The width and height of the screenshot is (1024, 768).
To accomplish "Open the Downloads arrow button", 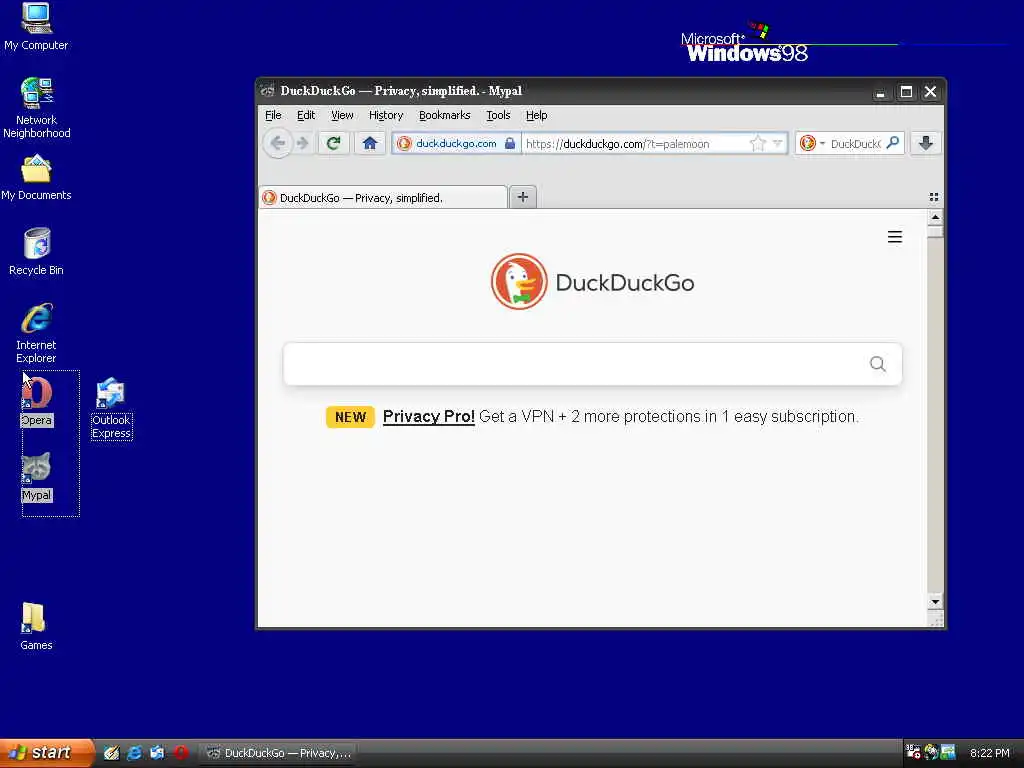I will 925,143.
